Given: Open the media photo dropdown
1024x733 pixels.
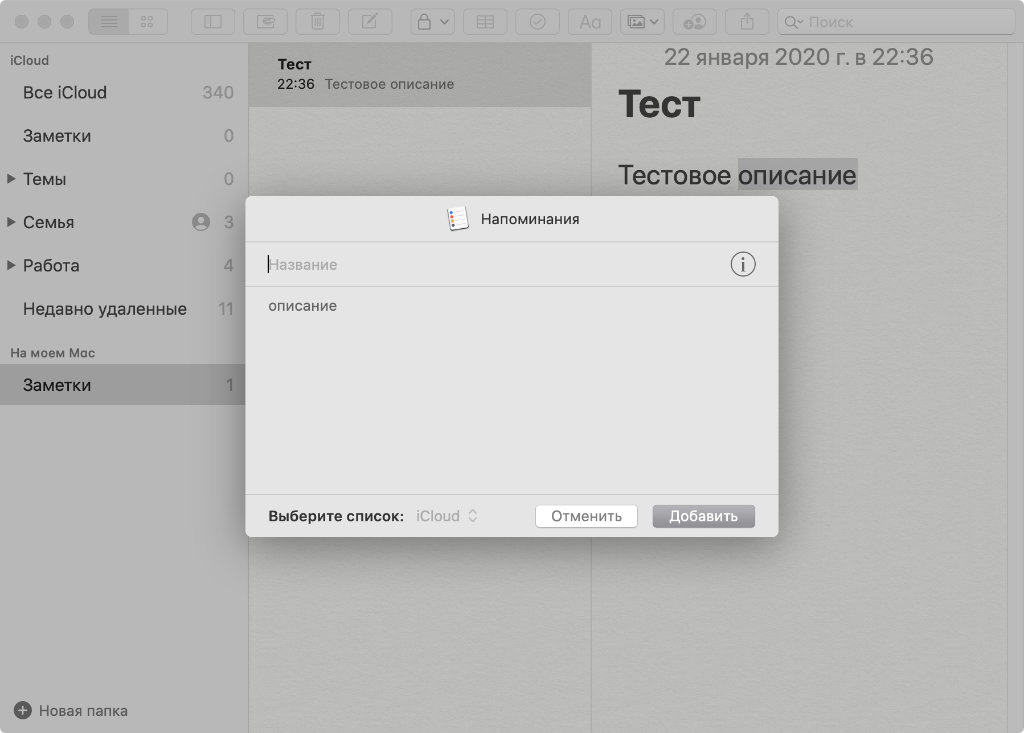Looking at the screenshot, I should [x=641, y=21].
